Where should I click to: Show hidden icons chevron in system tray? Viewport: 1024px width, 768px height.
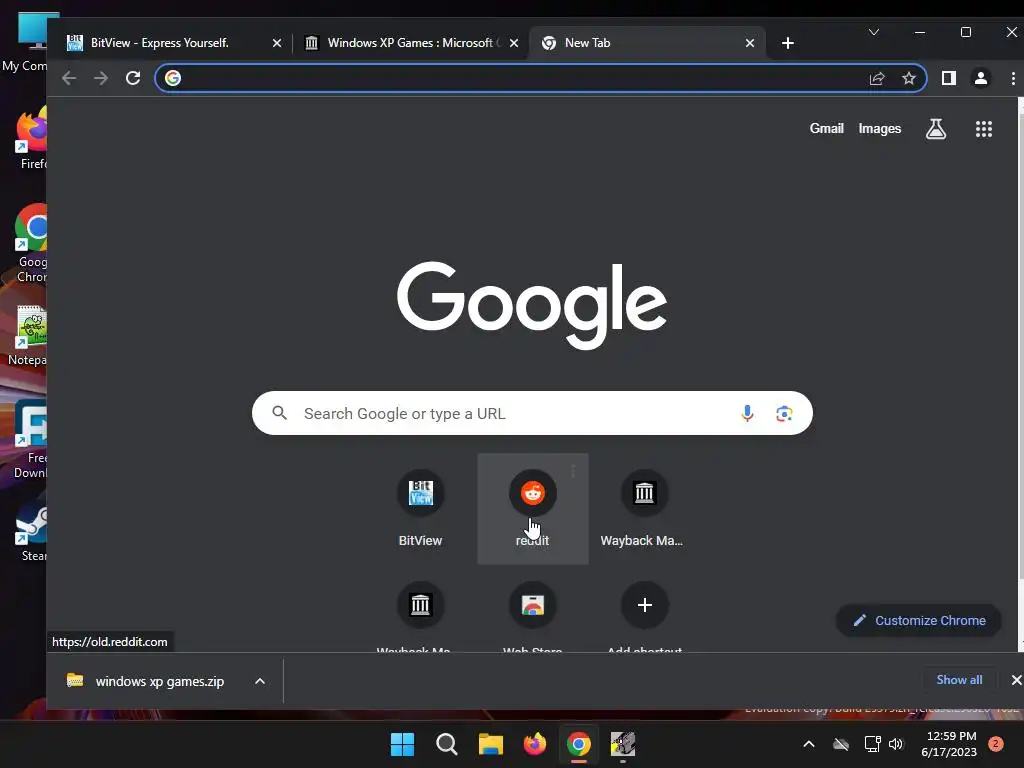pos(808,744)
